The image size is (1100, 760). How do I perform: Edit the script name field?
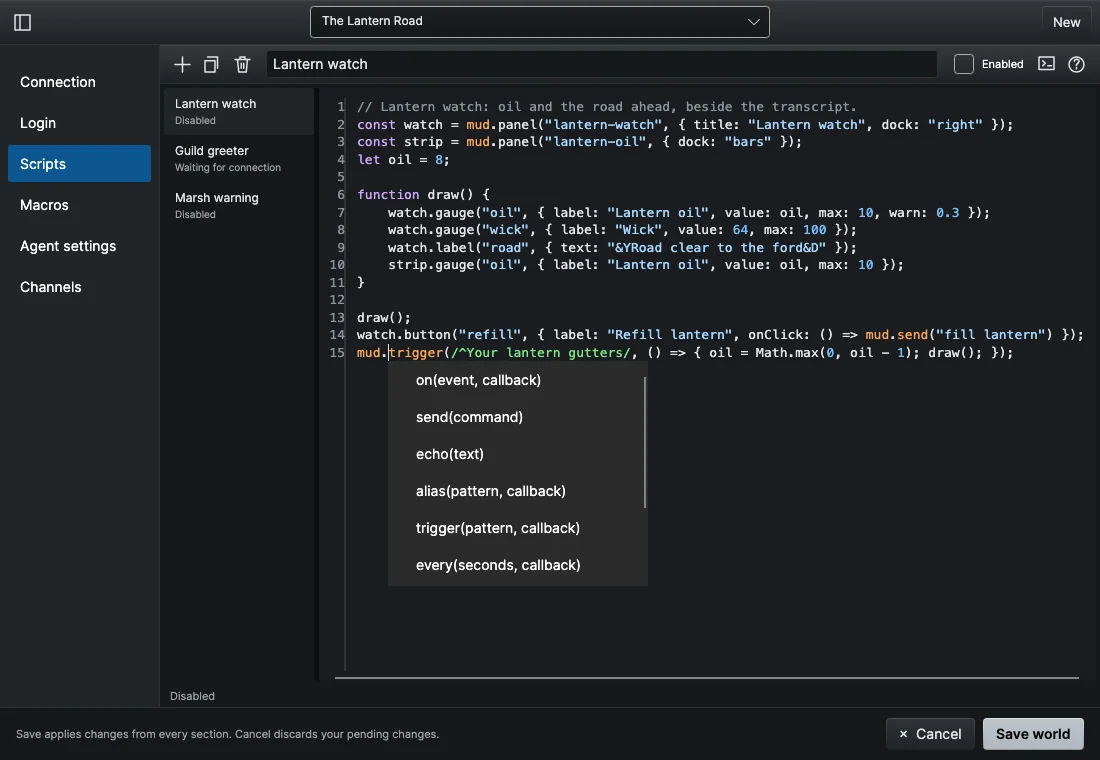(601, 64)
